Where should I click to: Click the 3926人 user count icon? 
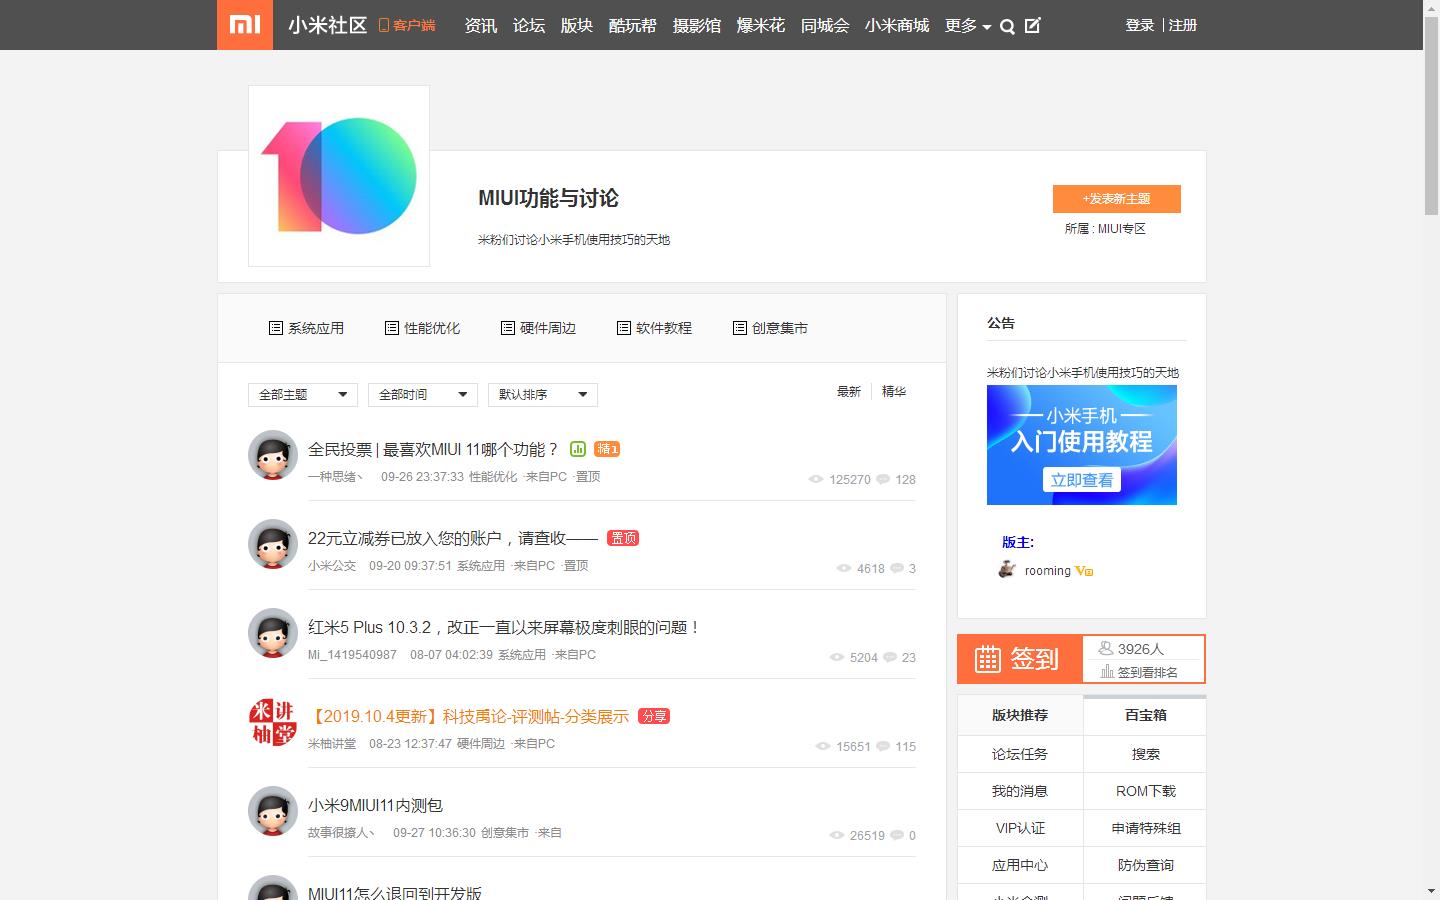[1106, 648]
